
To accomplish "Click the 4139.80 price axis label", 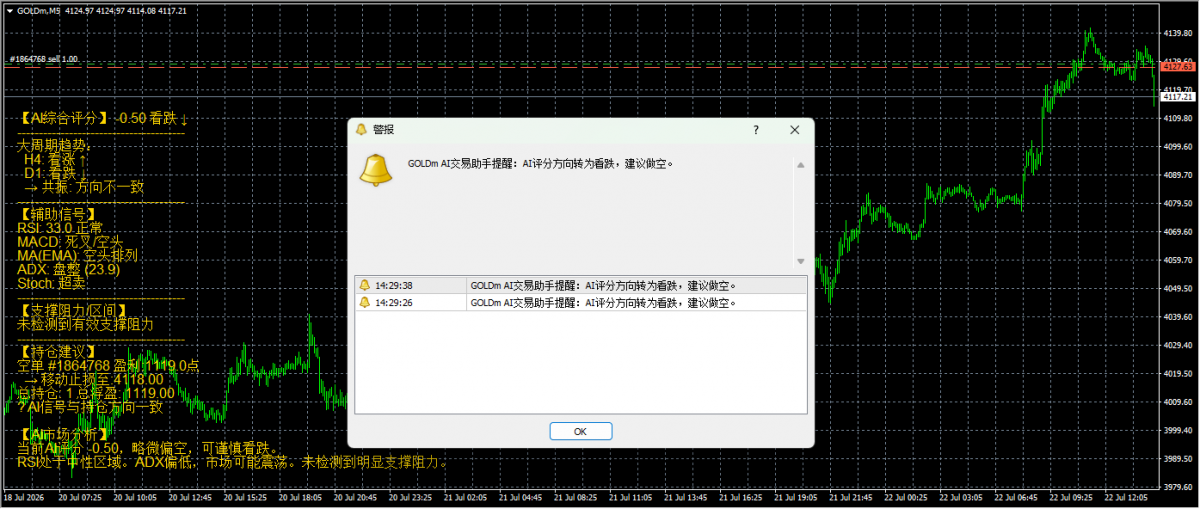I will 1179,33.
